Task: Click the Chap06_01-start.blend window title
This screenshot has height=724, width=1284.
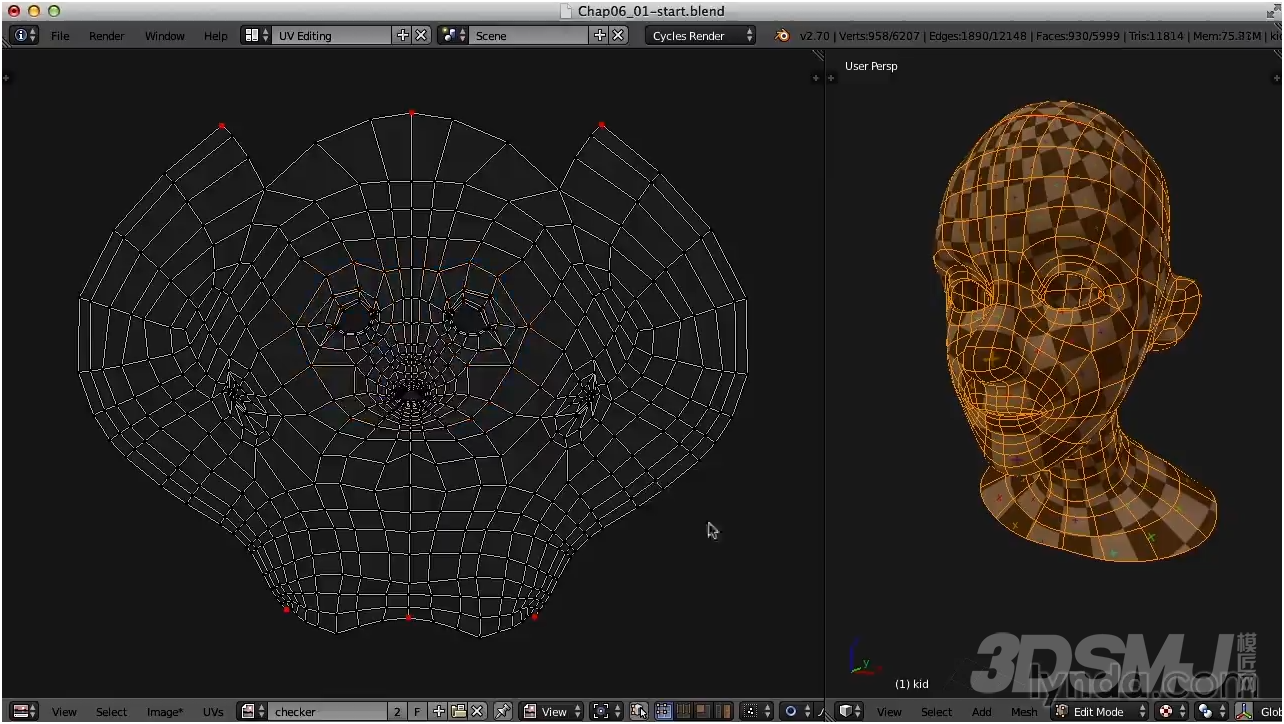Action: 651,11
